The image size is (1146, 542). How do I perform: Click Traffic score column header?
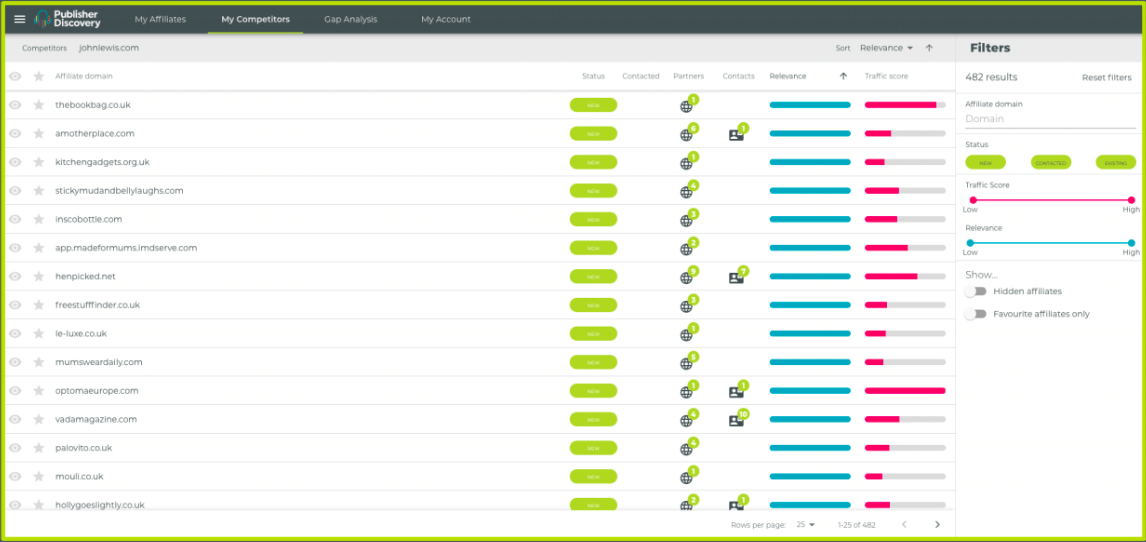pos(887,76)
